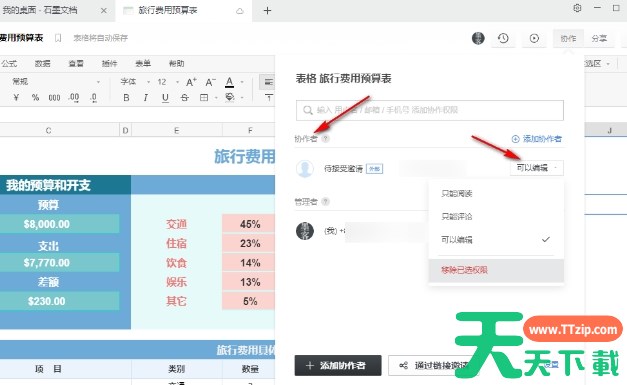Click the dark 添加协作者 button
Screen dimensions: 627x385
coord(338,365)
